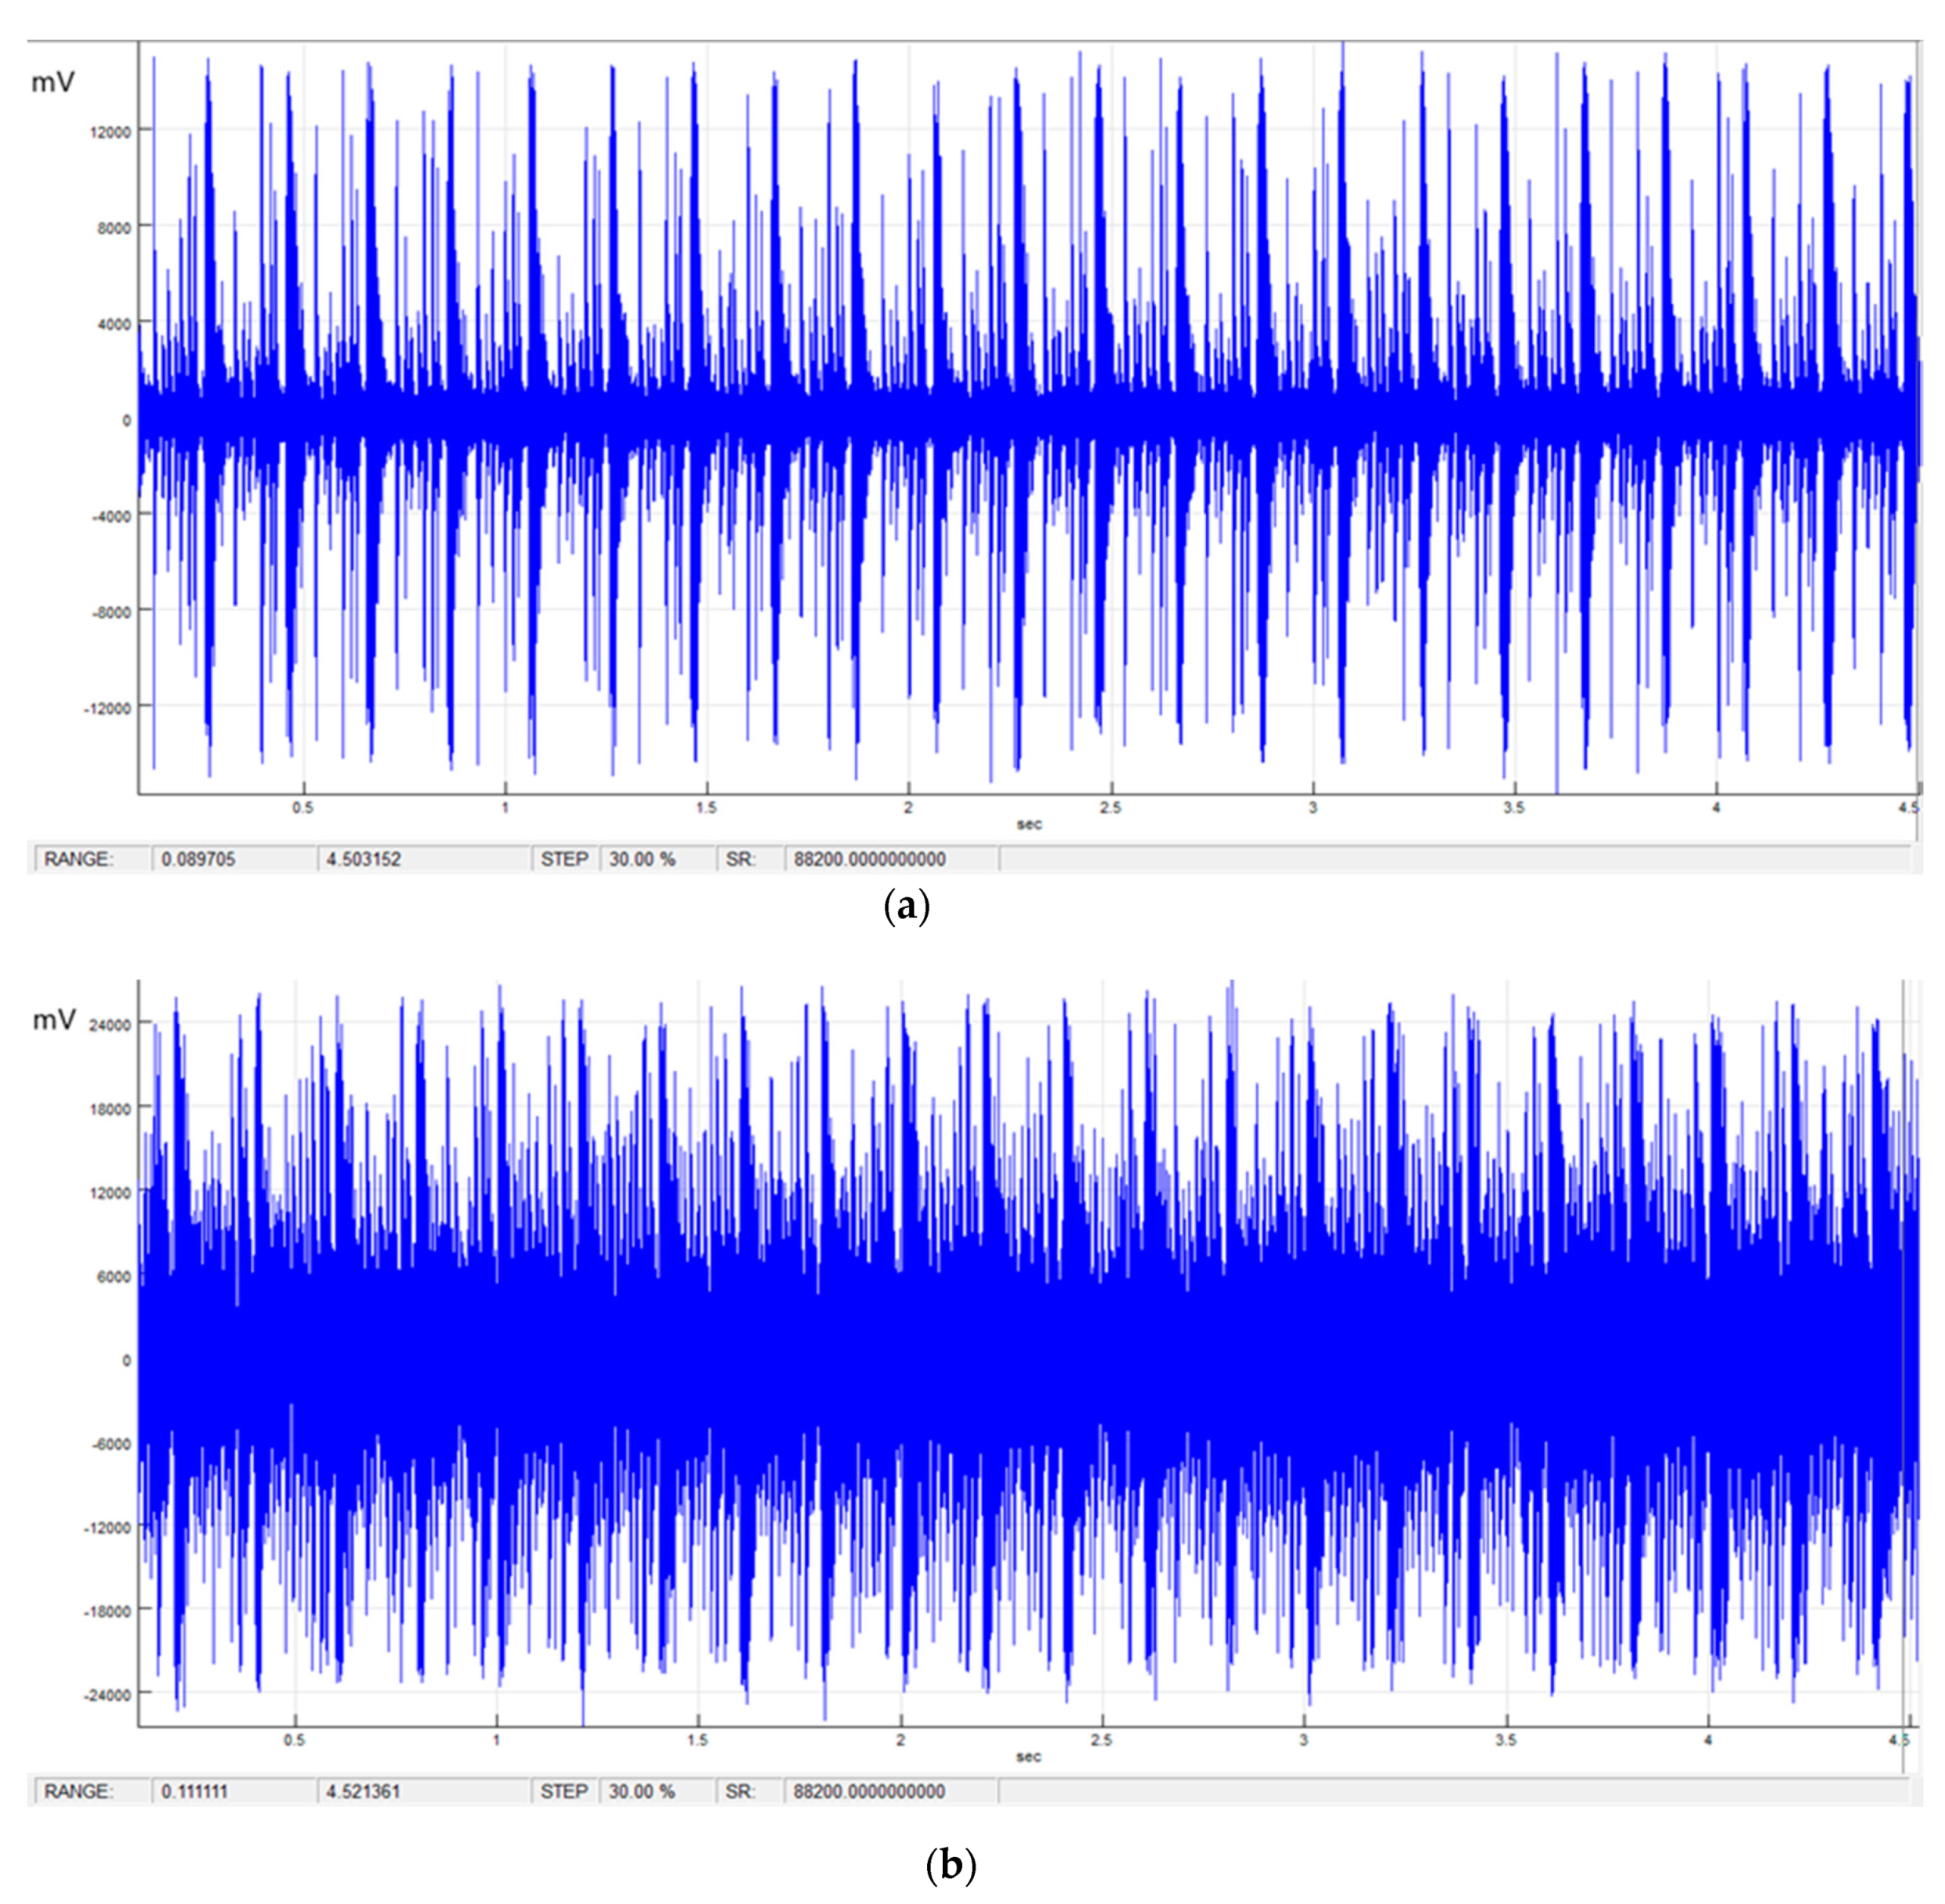The width and height of the screenshot is (1945, 1904).
Task: Click the mV axis label of the top plot
Action: (x=53, y=82)
